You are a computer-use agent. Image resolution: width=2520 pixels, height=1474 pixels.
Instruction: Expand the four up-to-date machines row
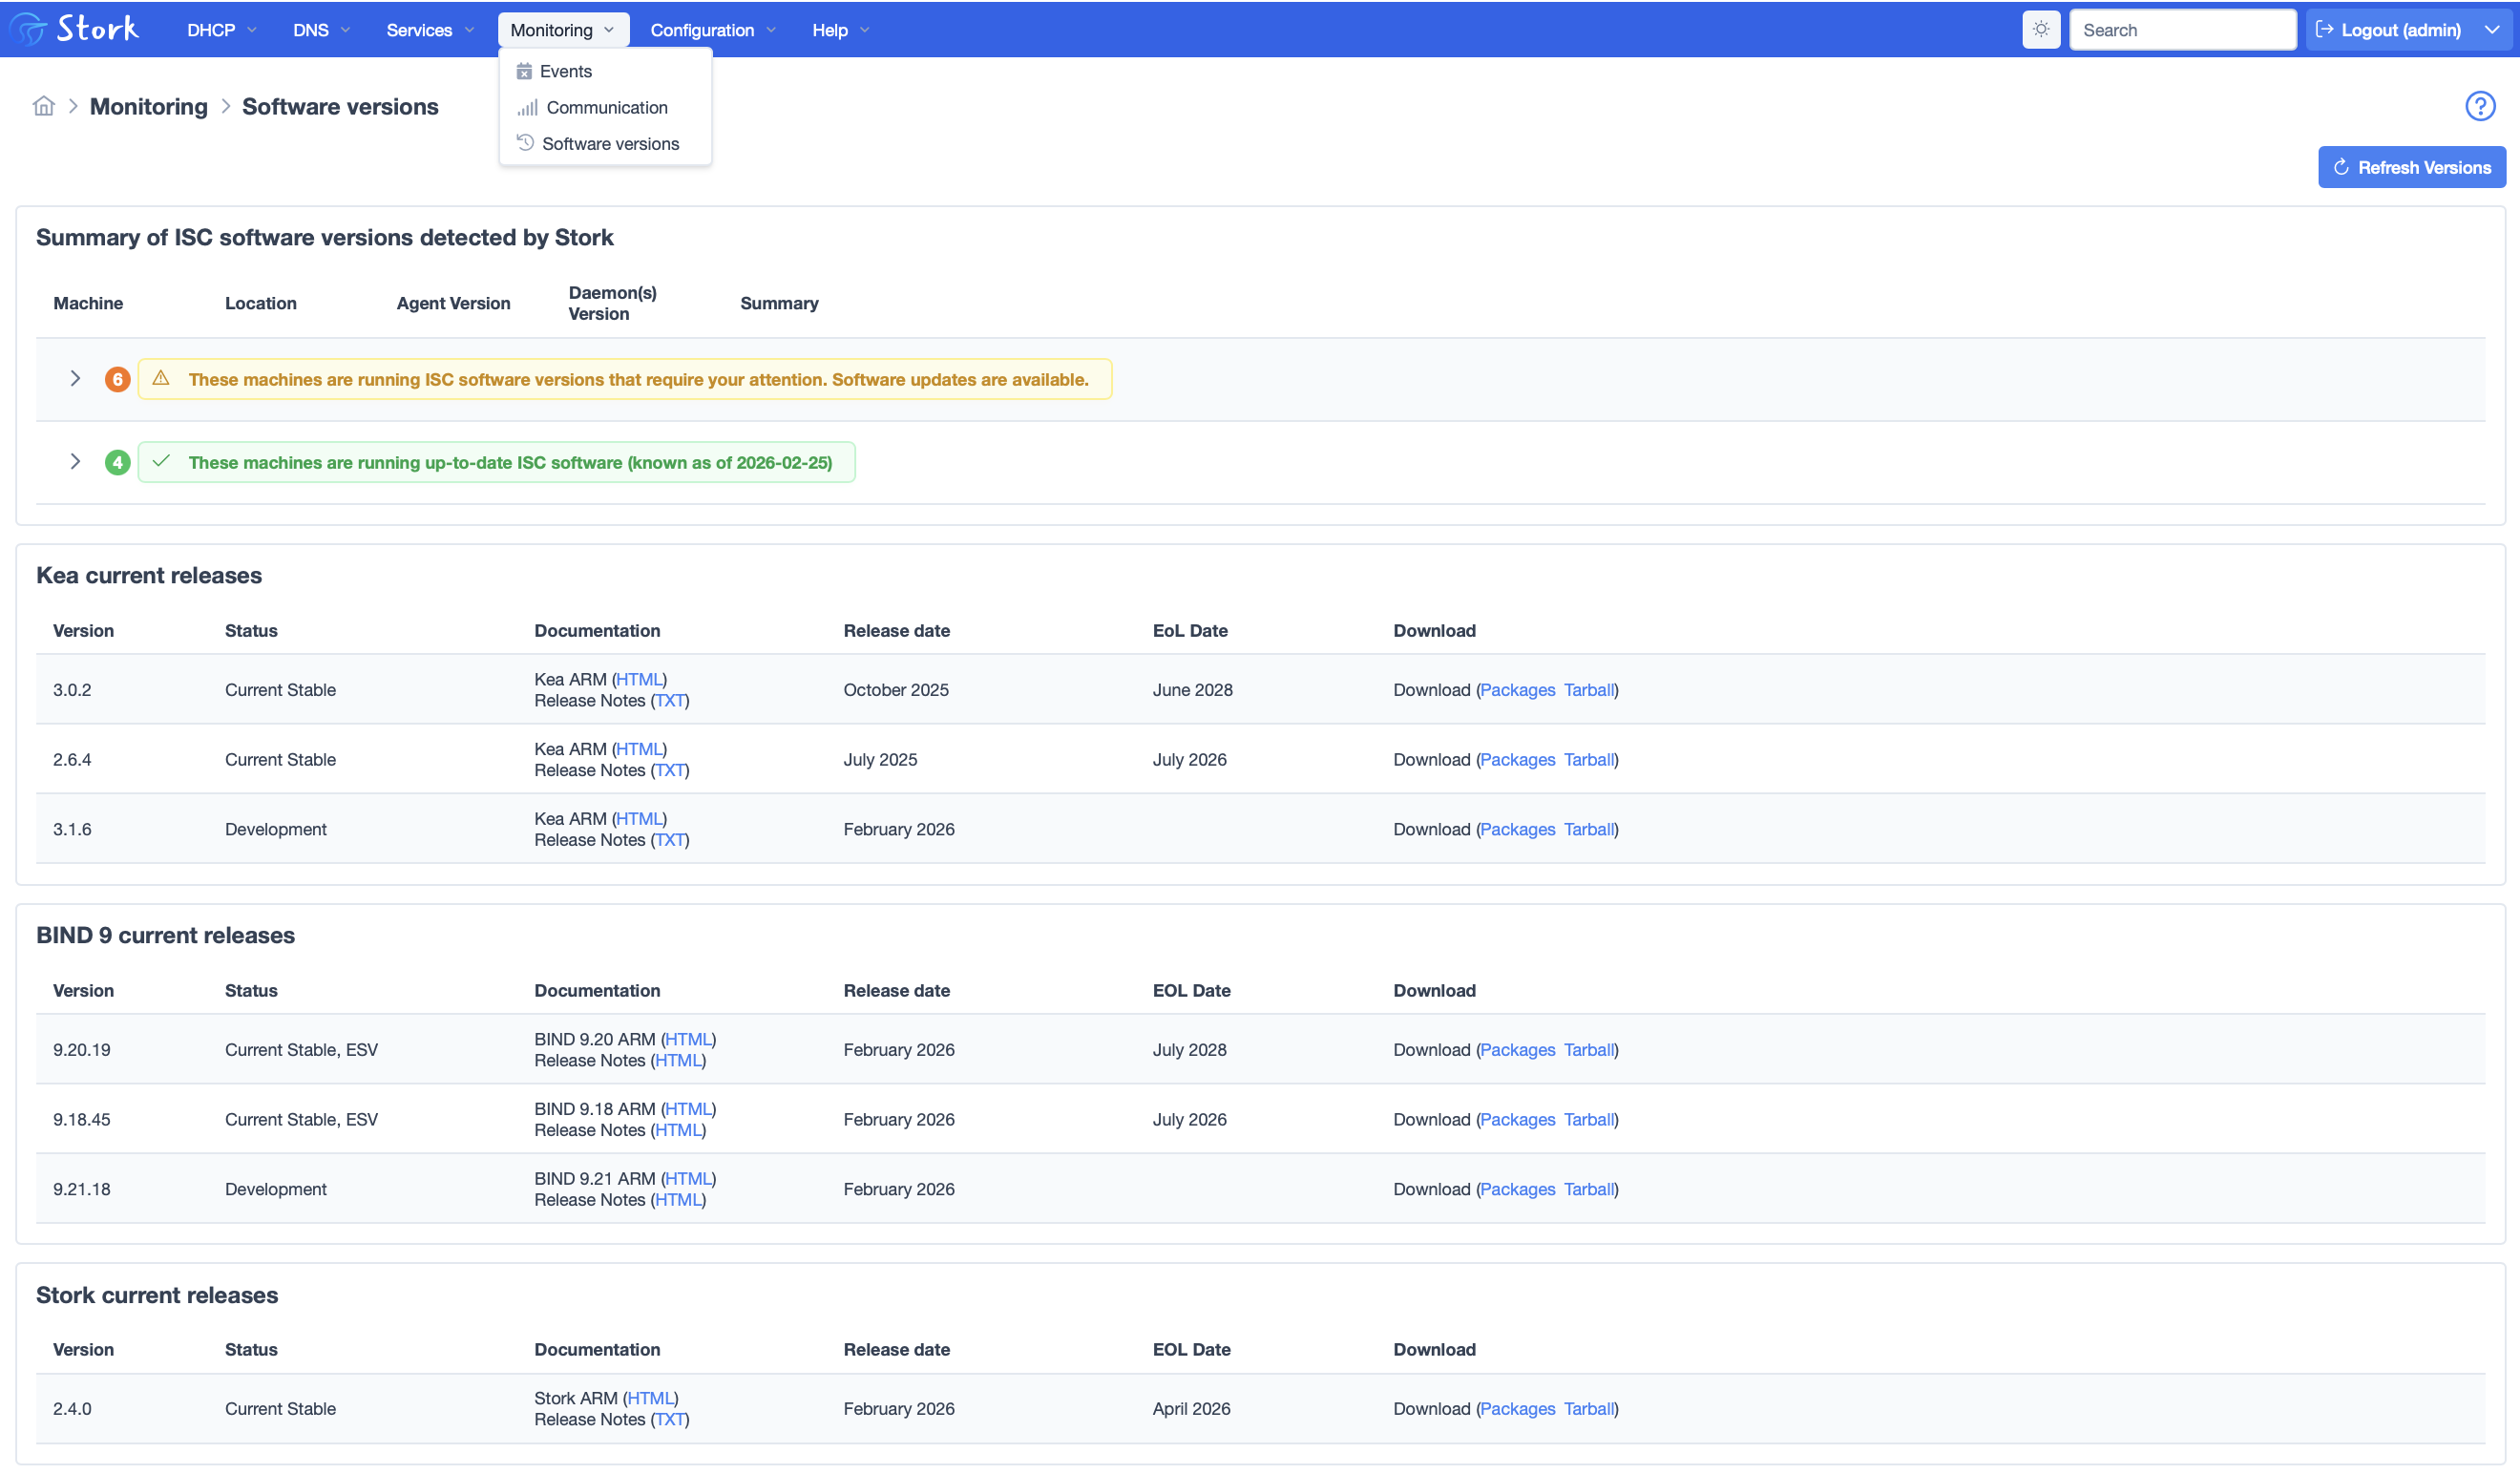75,461
